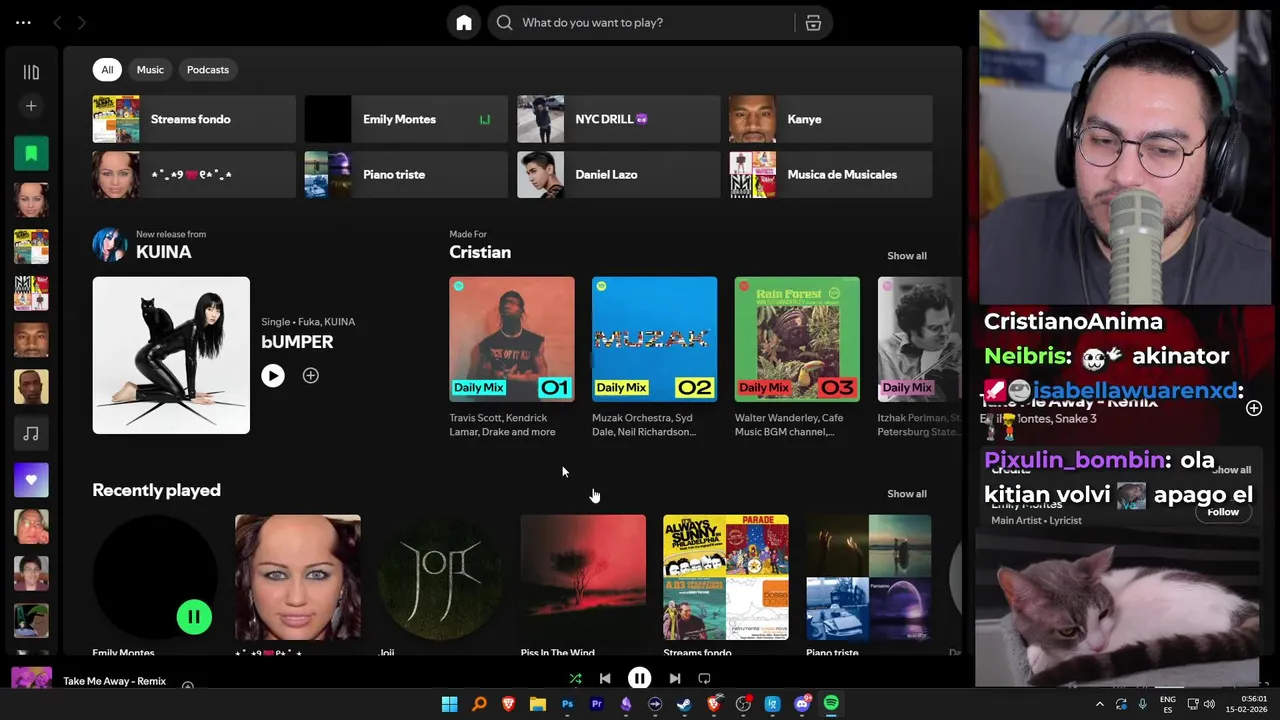Toggle repeat in the player bar
Screen dimensions: 1280x720
704,678
